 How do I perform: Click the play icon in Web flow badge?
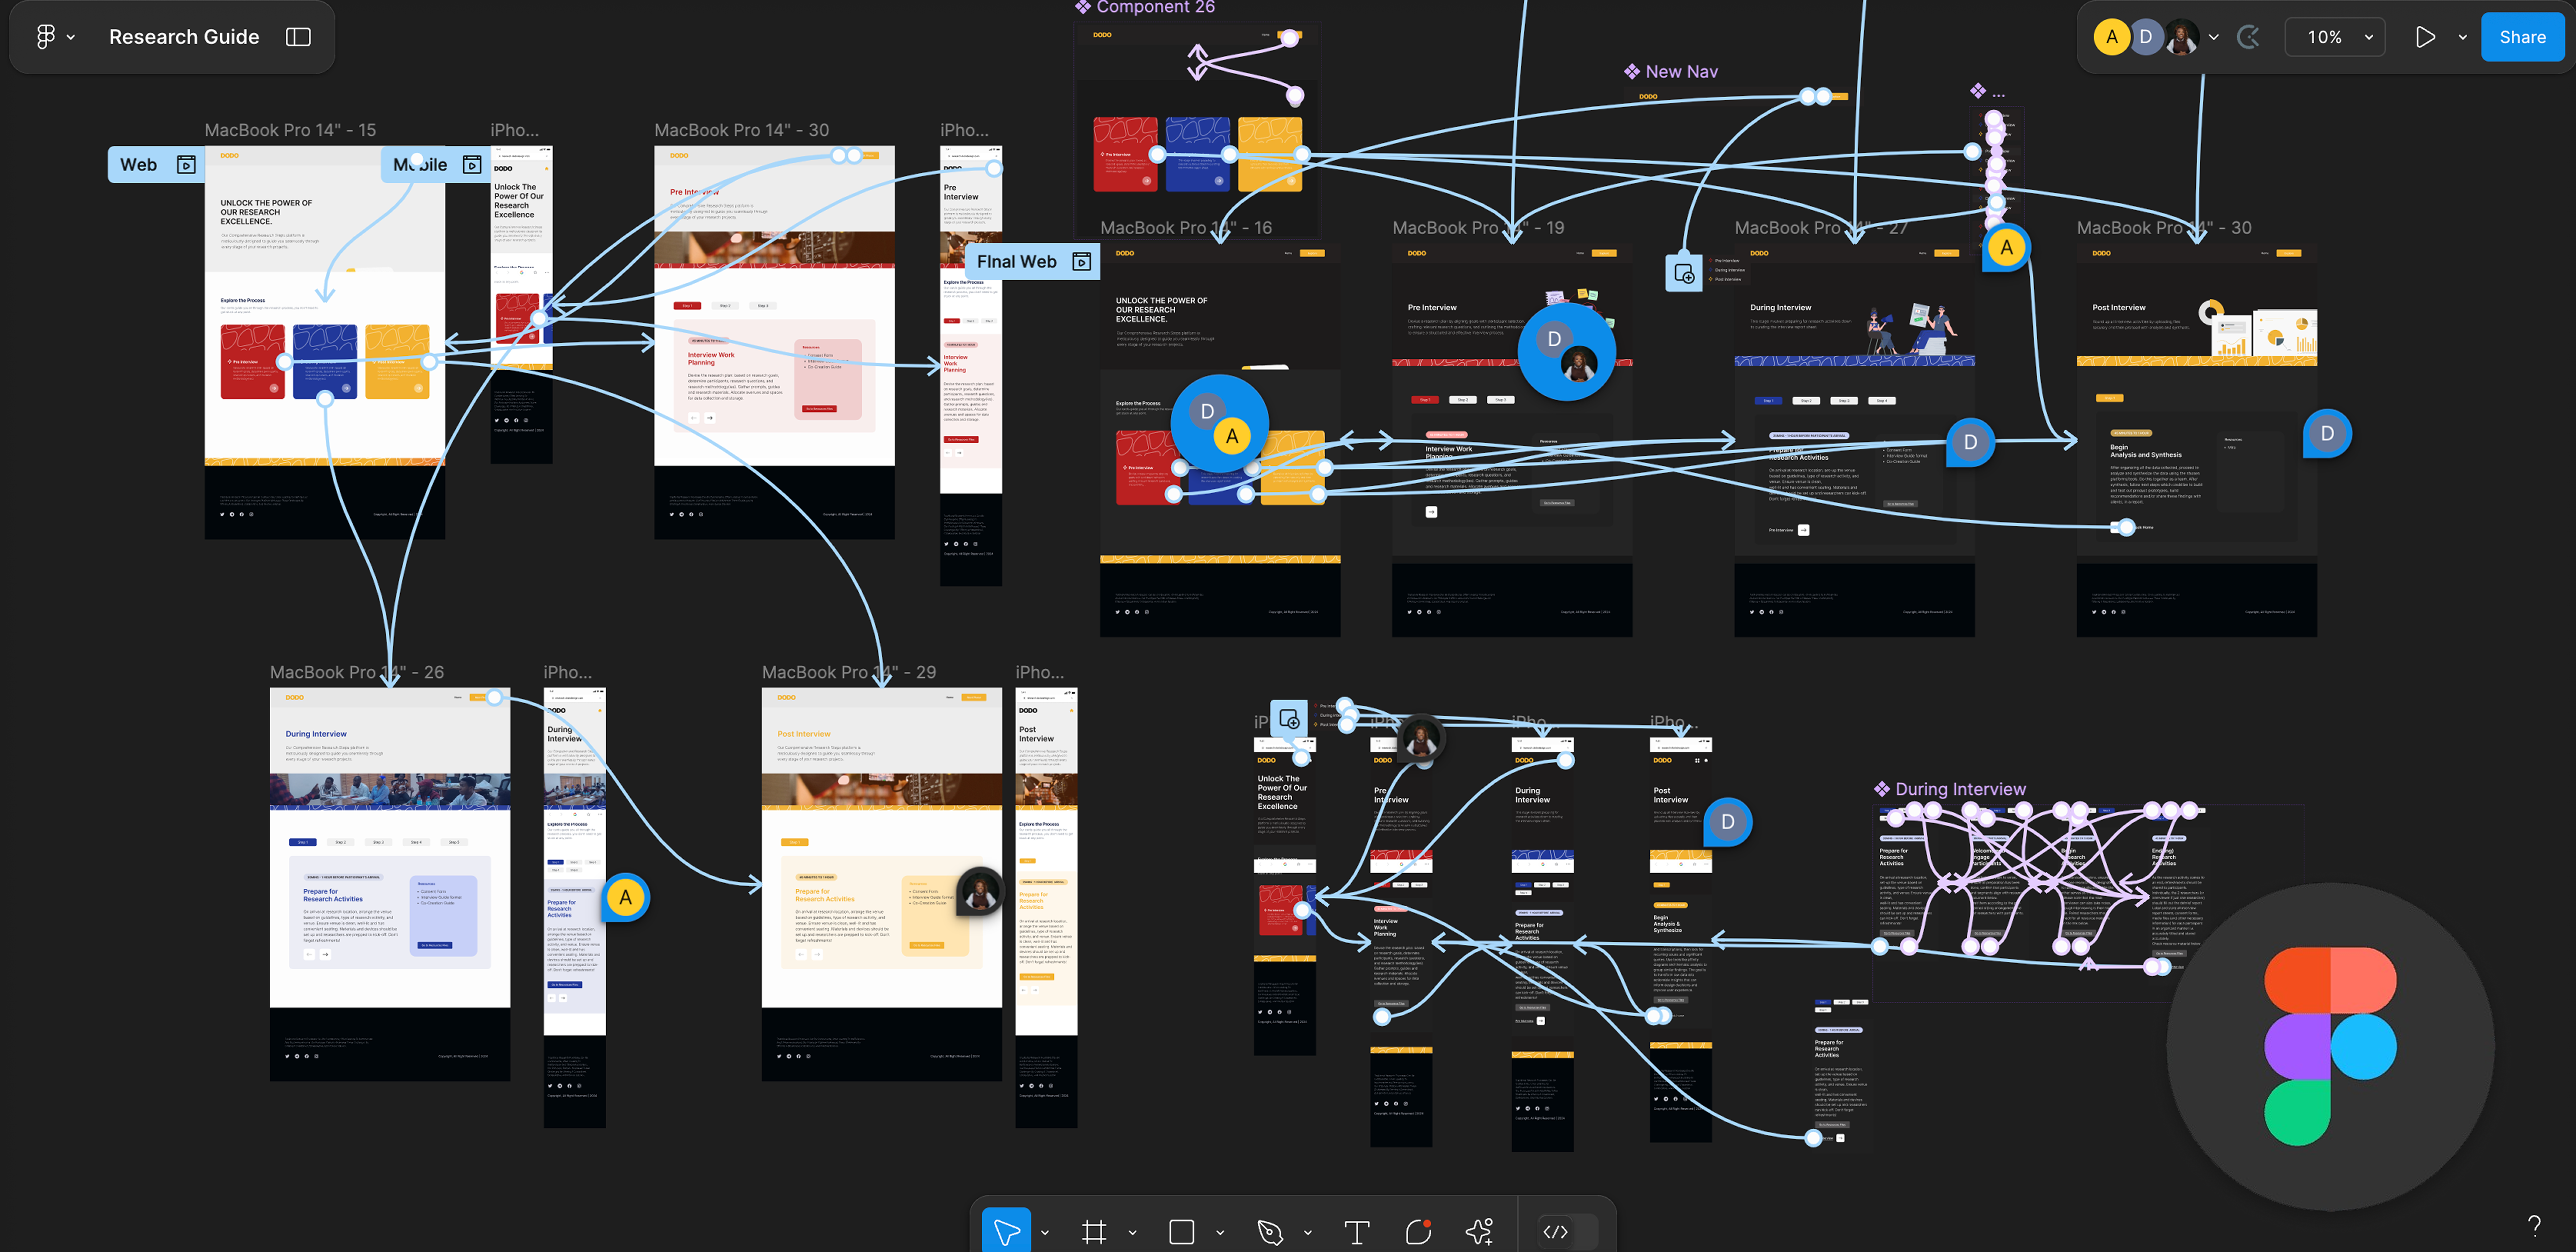(186, 165)
